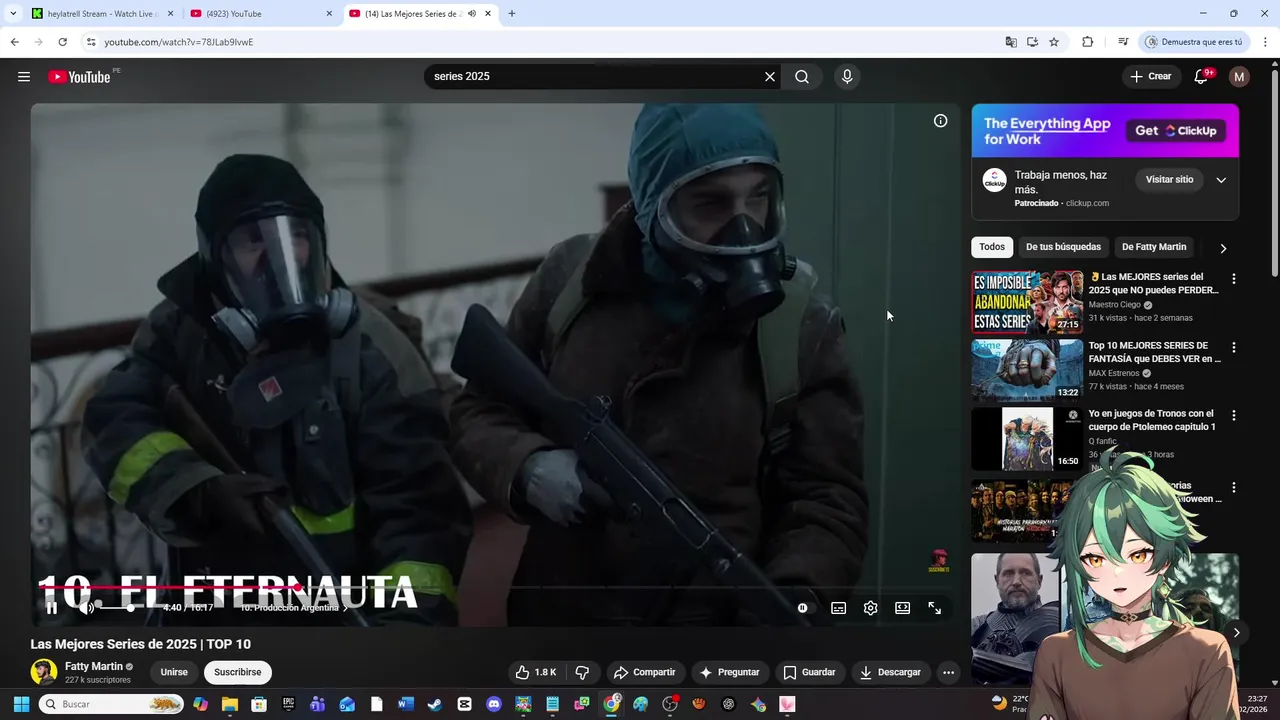Click the taskbar Buscar search box
Image resolution: width=1280 pixels, height=720 pixels.
click(112, 704)
